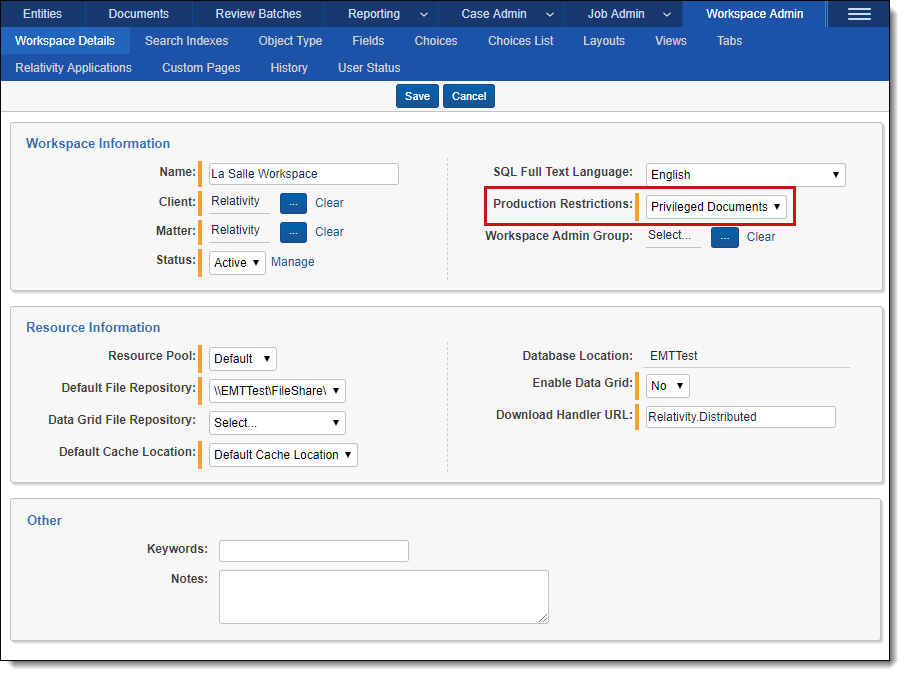905x676 pixels.
Task: Open the Search Indexes tab
Action: pos(186,41)
